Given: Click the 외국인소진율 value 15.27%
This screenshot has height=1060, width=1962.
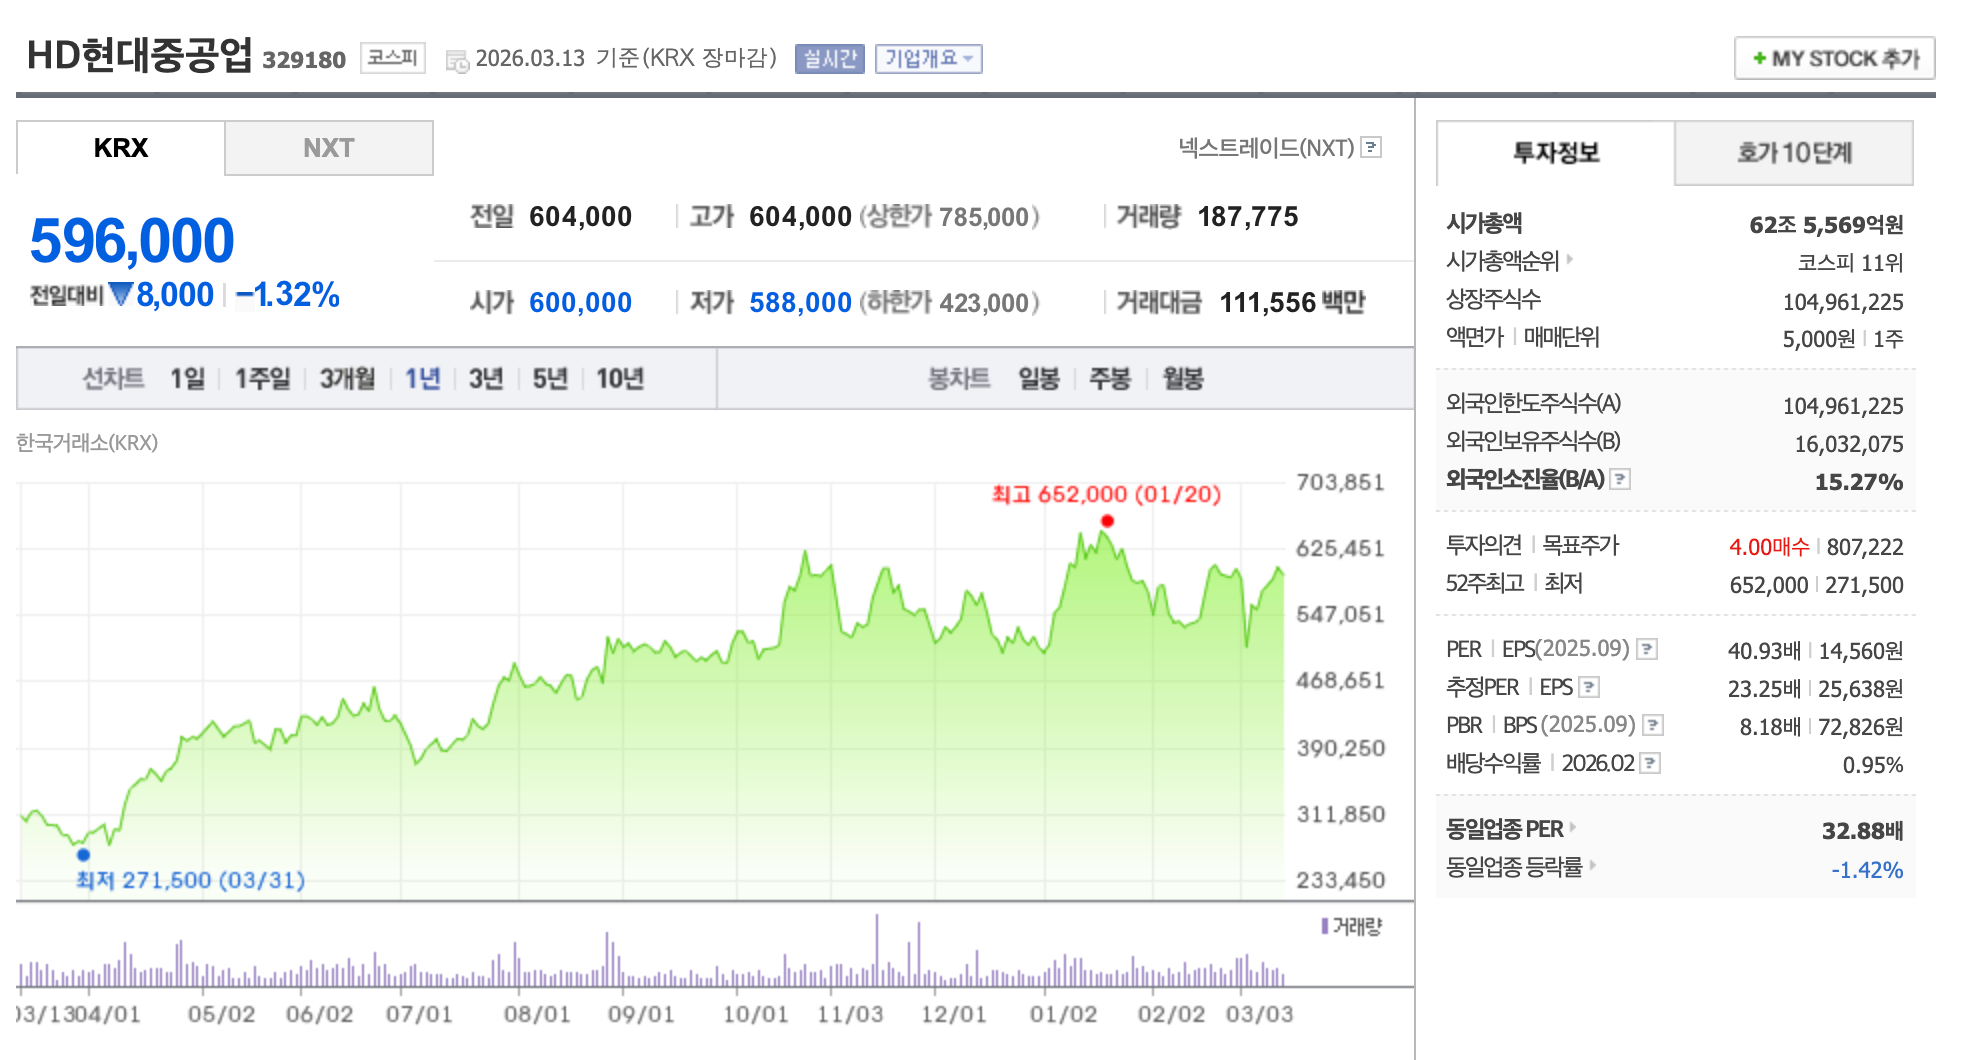Looking at the screenshot, I should point(1859,482).
